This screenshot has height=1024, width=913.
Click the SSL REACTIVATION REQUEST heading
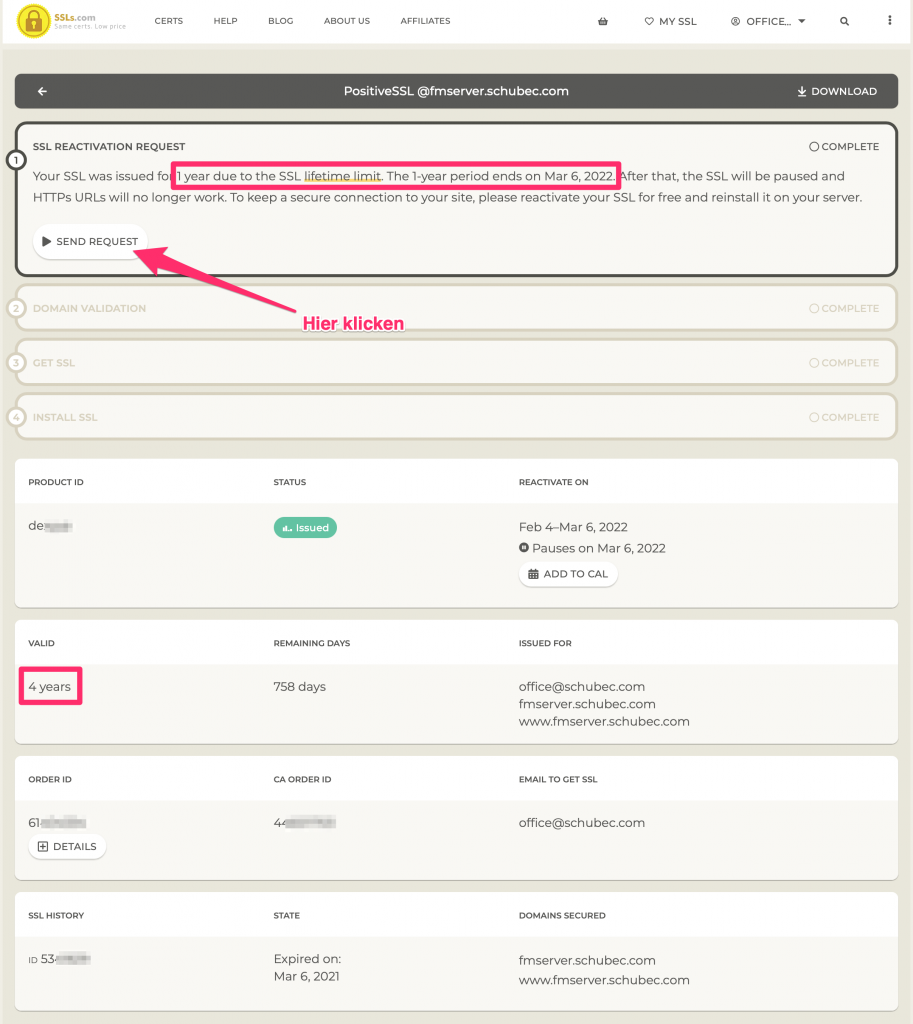coord(109,147)
